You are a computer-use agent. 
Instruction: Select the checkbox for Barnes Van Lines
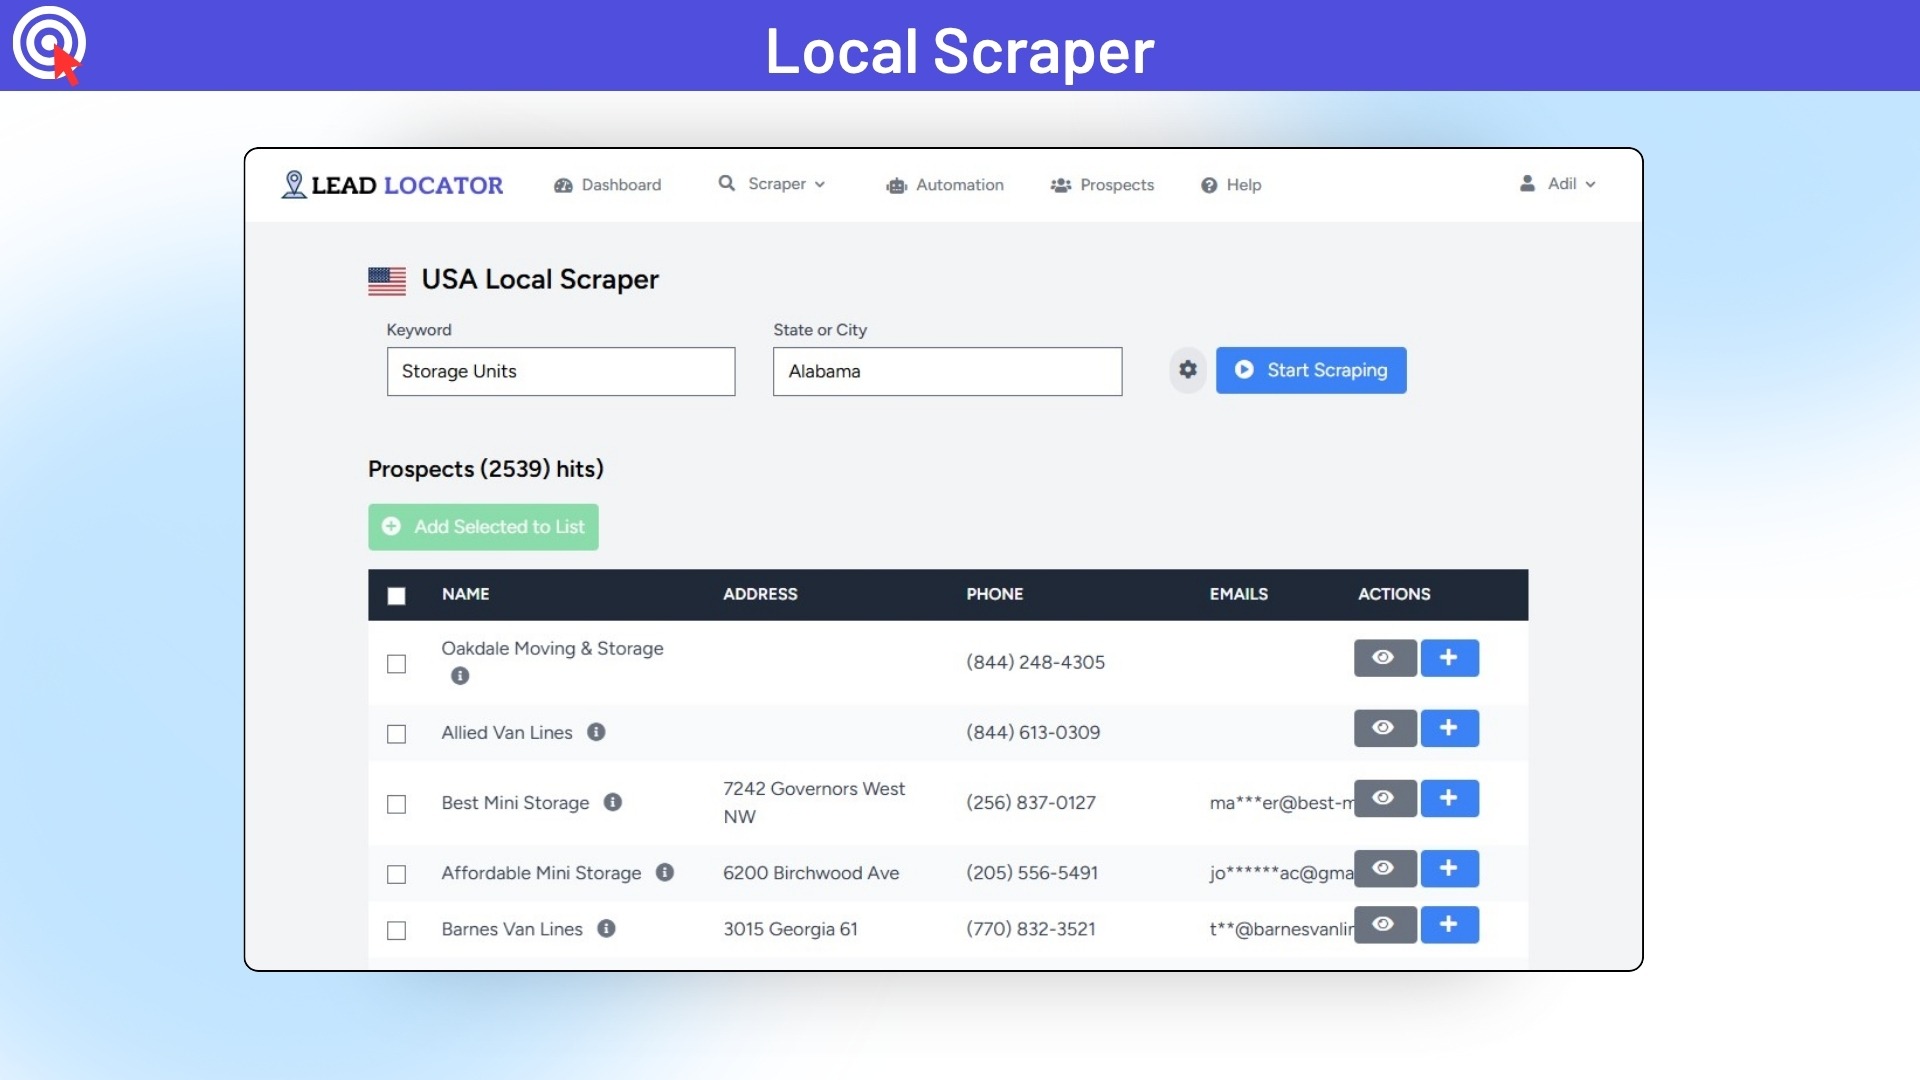click(396, 930)
